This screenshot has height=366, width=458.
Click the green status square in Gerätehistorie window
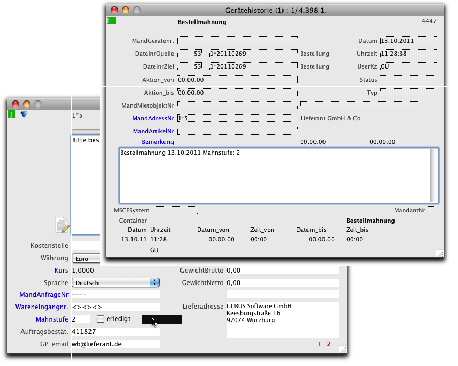[x=112, y=21]
